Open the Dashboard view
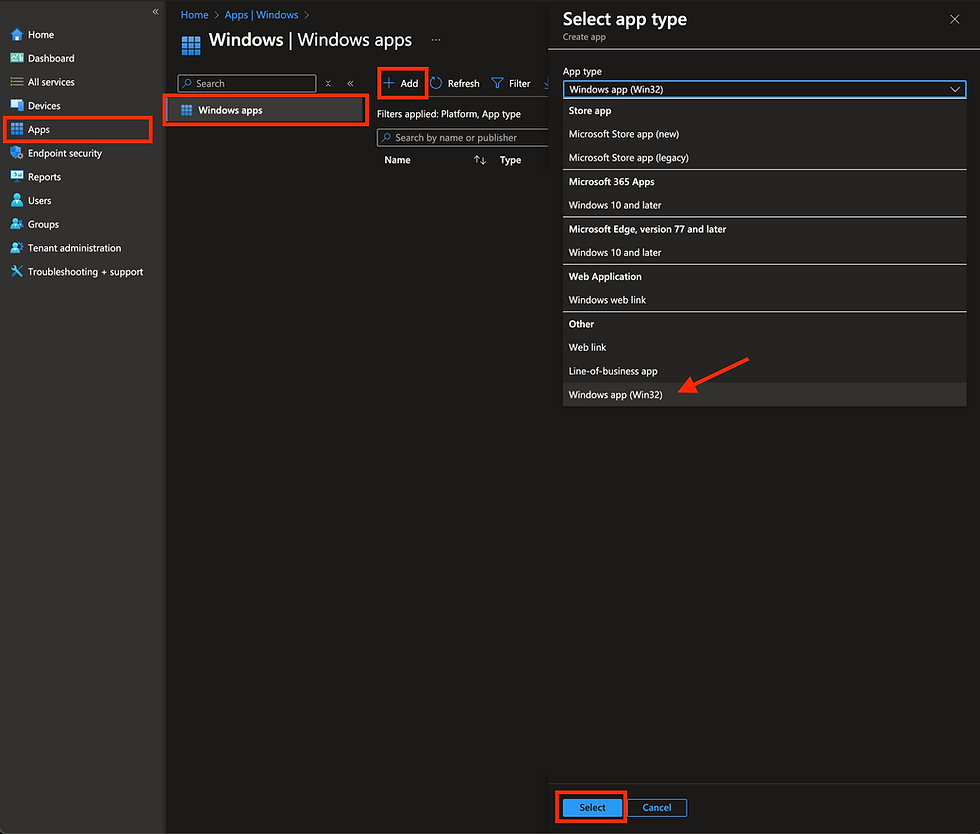The width and height of the screenshot is (980, 834). 48,57
